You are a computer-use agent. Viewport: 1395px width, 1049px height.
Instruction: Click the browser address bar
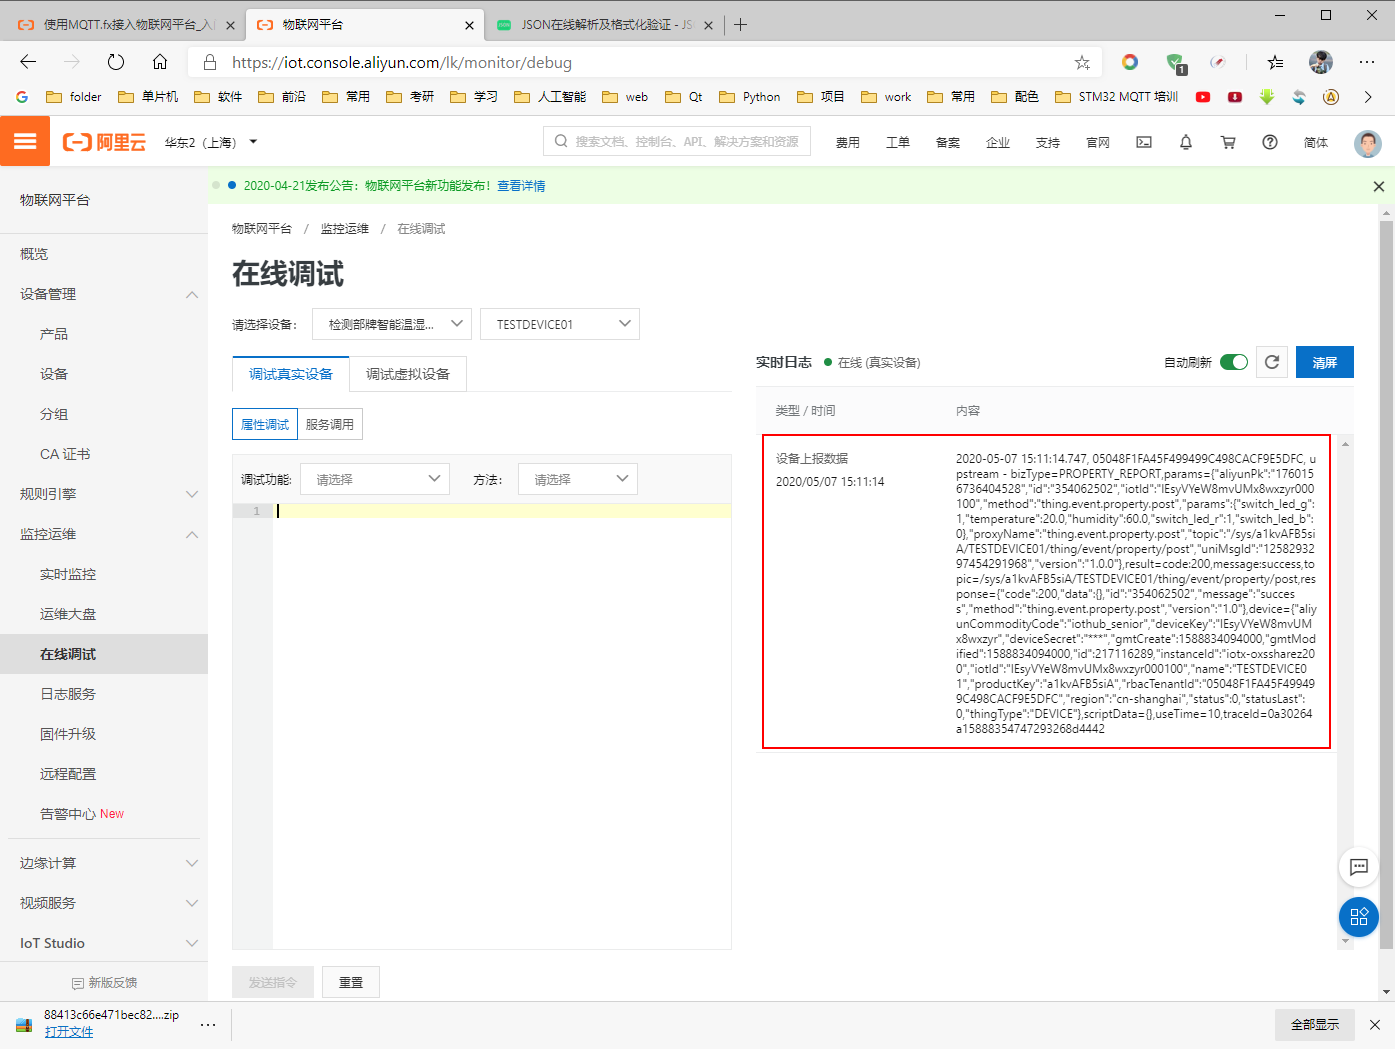click(645, 62)
